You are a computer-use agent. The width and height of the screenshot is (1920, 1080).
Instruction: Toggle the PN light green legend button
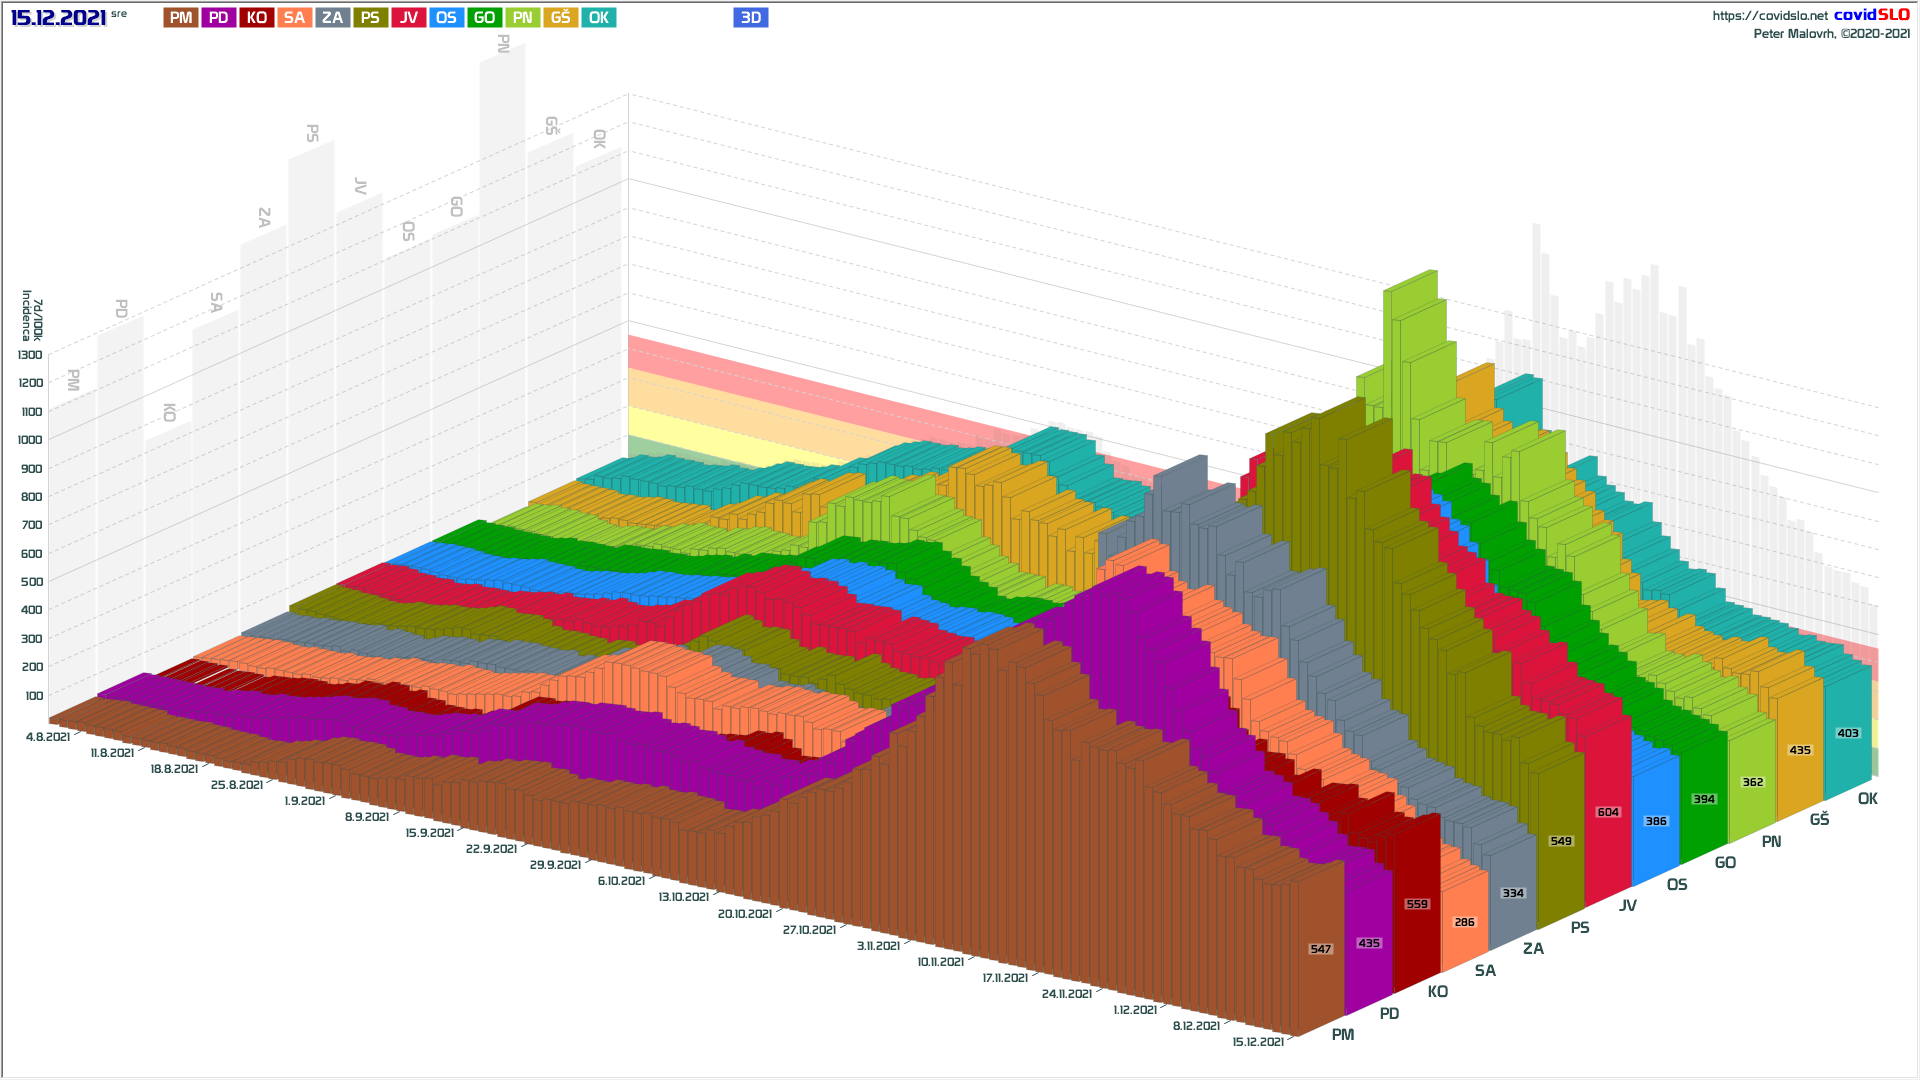(522, 18)
